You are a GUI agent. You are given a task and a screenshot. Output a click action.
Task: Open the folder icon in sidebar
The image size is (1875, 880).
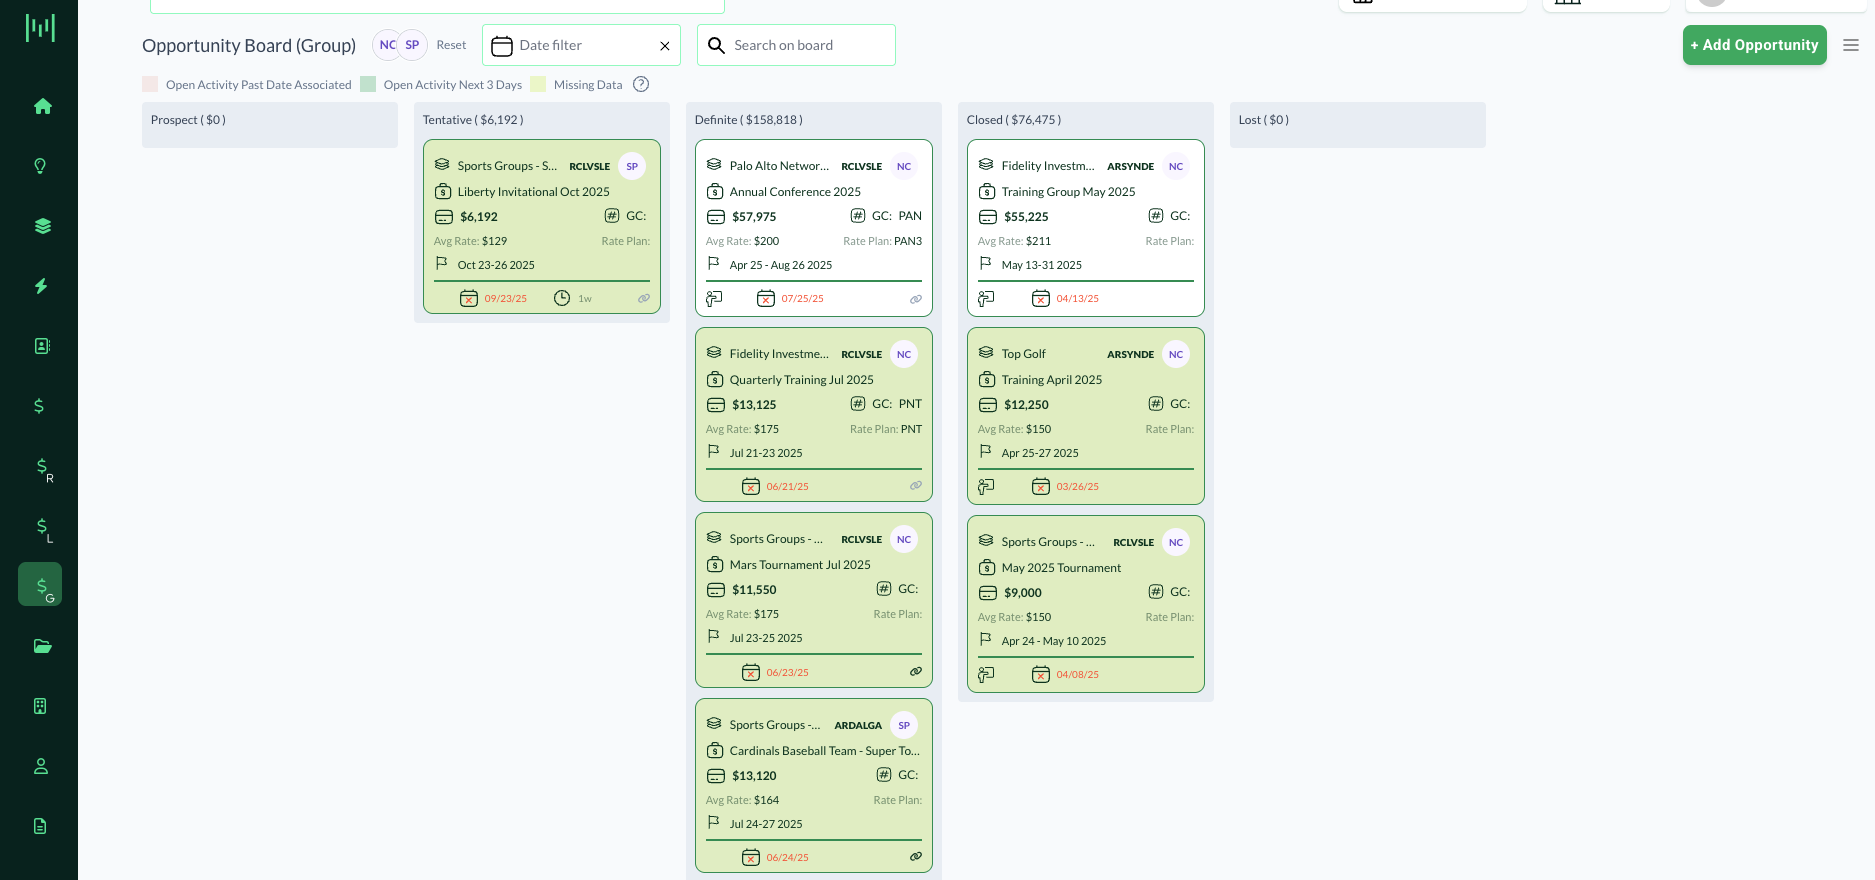pyautogui.click(x=42, y=646)
